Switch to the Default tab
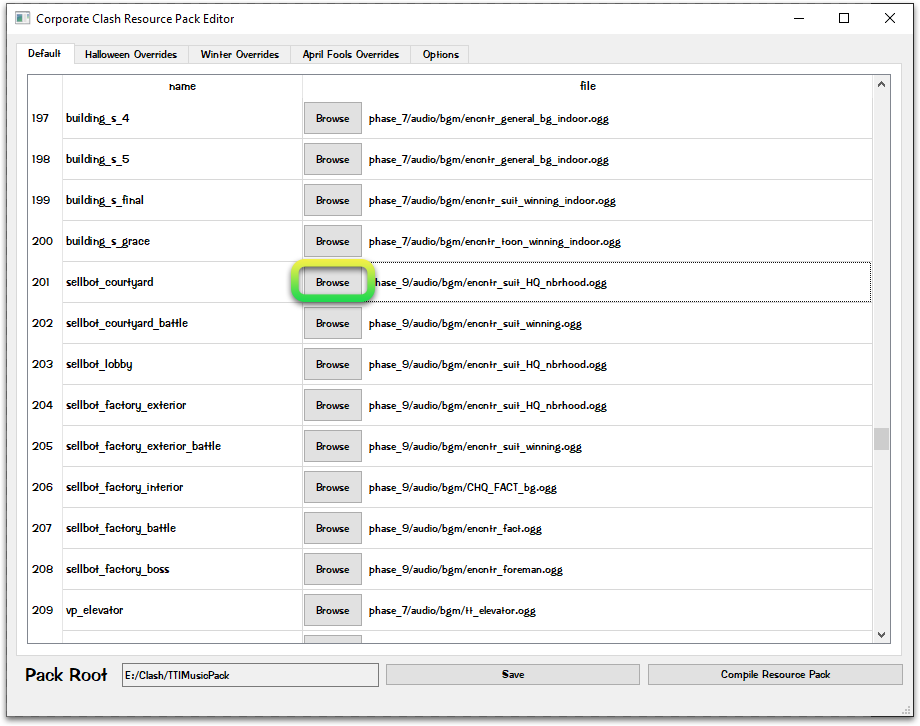Screen dimensions: 920x726 [x=45, y=53]
